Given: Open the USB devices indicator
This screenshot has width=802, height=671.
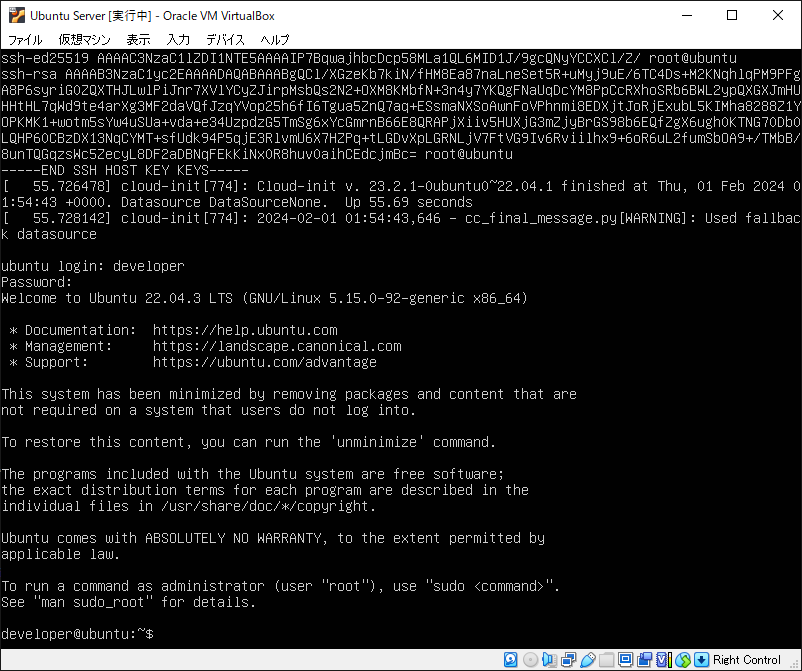Looking at the screenshot, I should (x=587, y=660).
